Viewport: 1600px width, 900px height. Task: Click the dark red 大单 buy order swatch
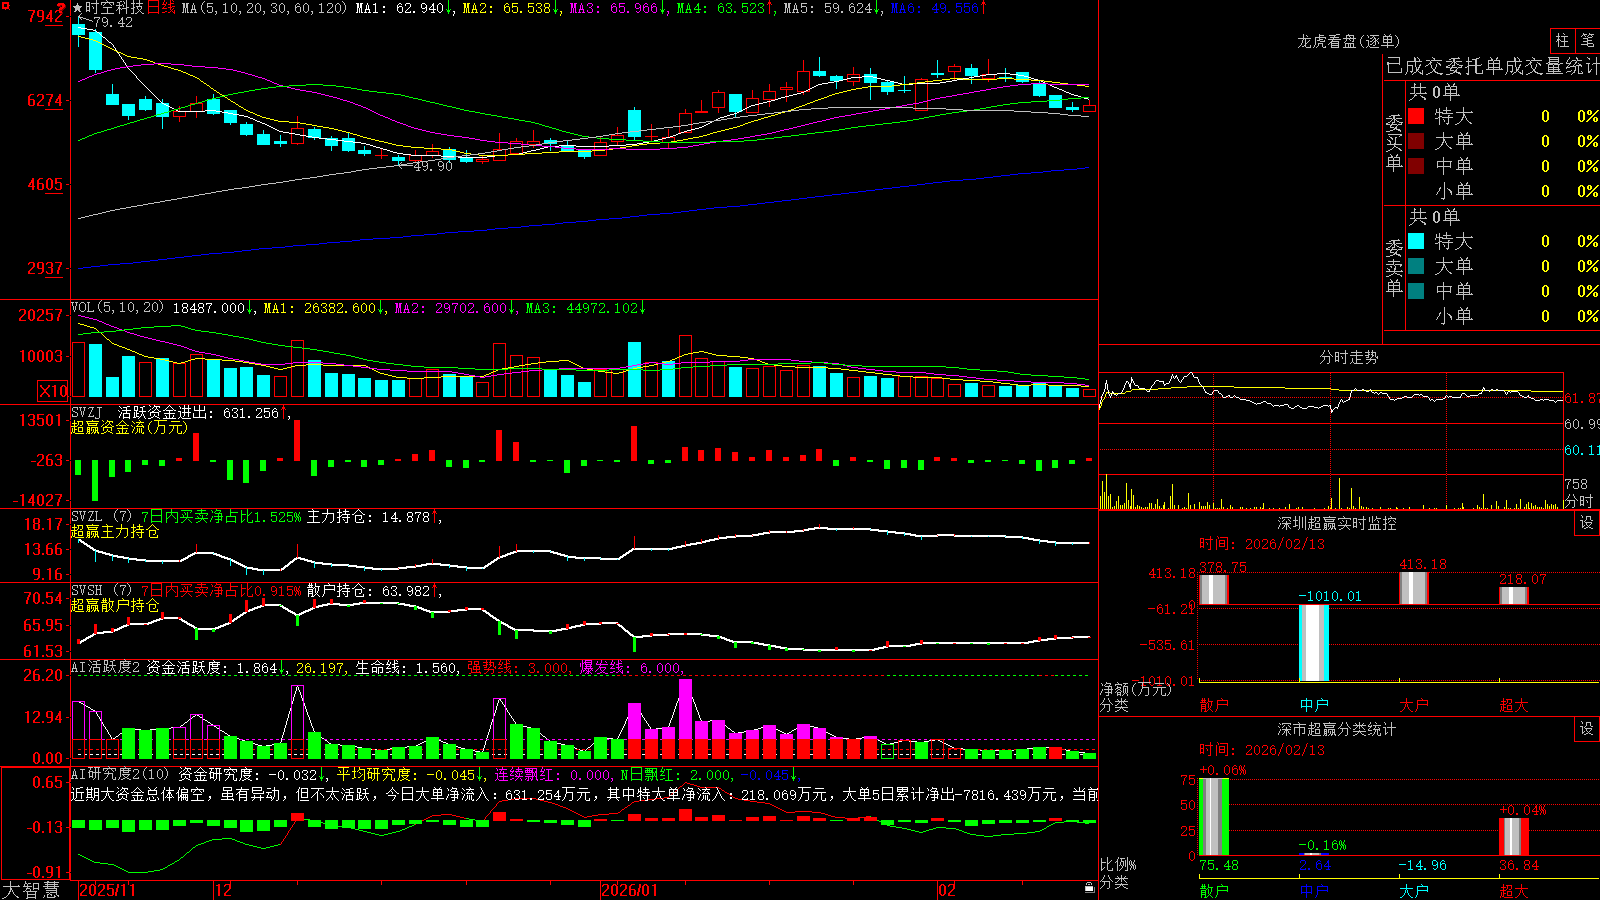pyautogui.click(x=1416, y=141)
